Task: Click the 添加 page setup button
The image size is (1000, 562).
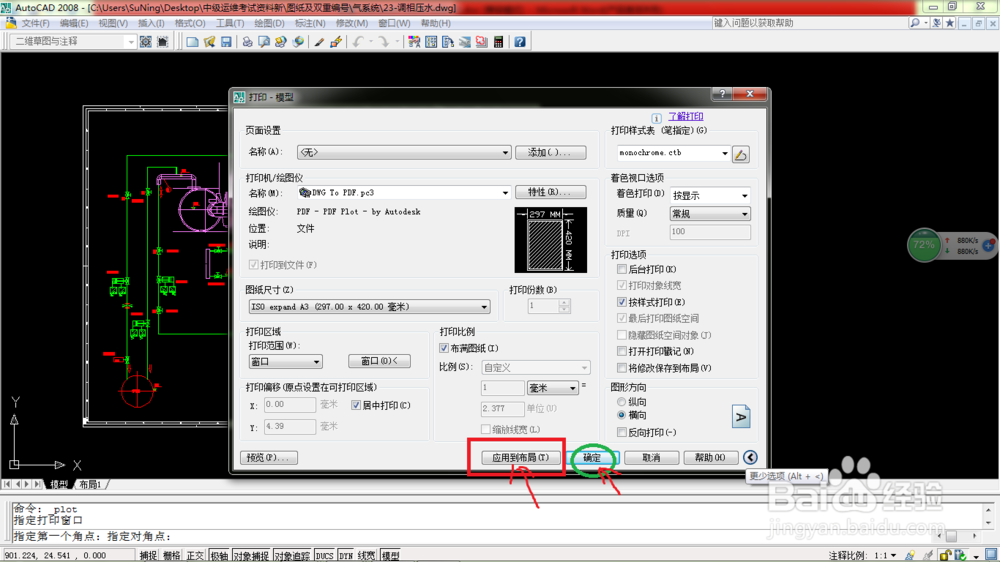Action: click(x=550, y=152)
